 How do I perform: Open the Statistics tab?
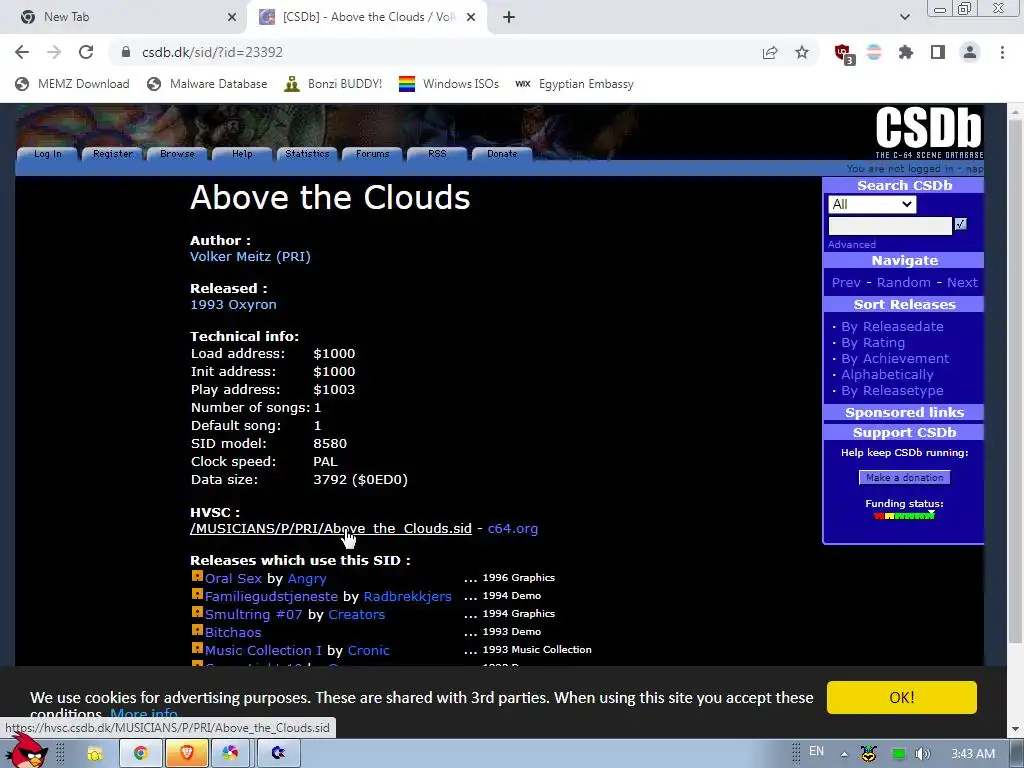(307, 153)
